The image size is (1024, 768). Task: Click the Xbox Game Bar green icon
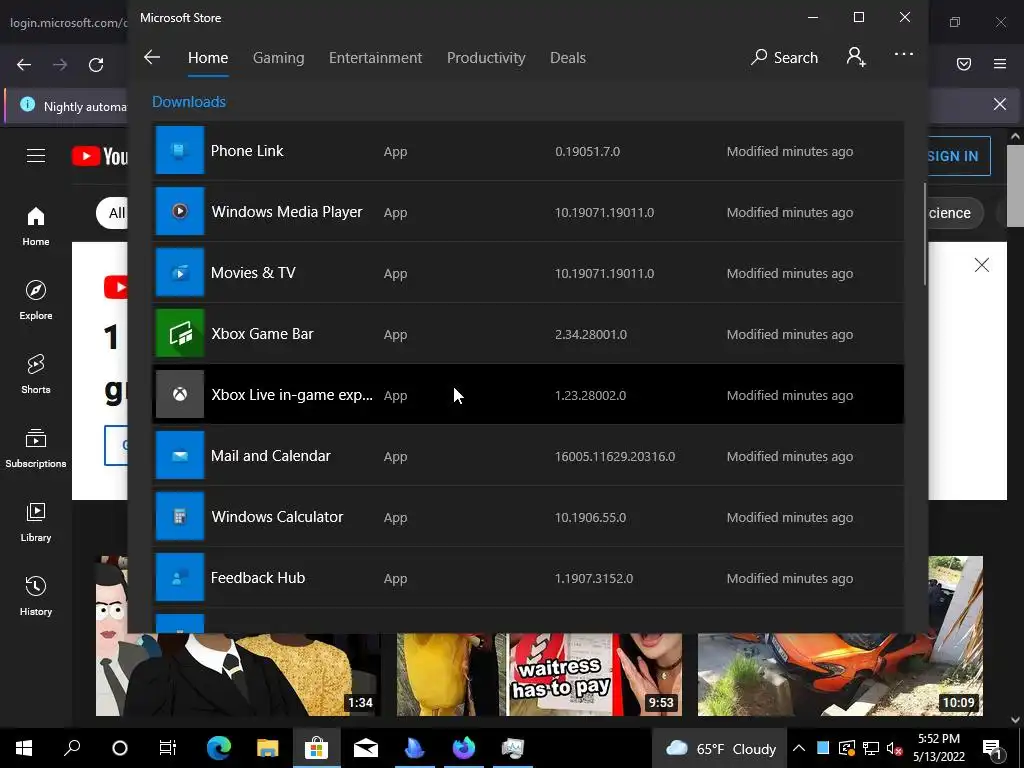[x=180, y=334]
